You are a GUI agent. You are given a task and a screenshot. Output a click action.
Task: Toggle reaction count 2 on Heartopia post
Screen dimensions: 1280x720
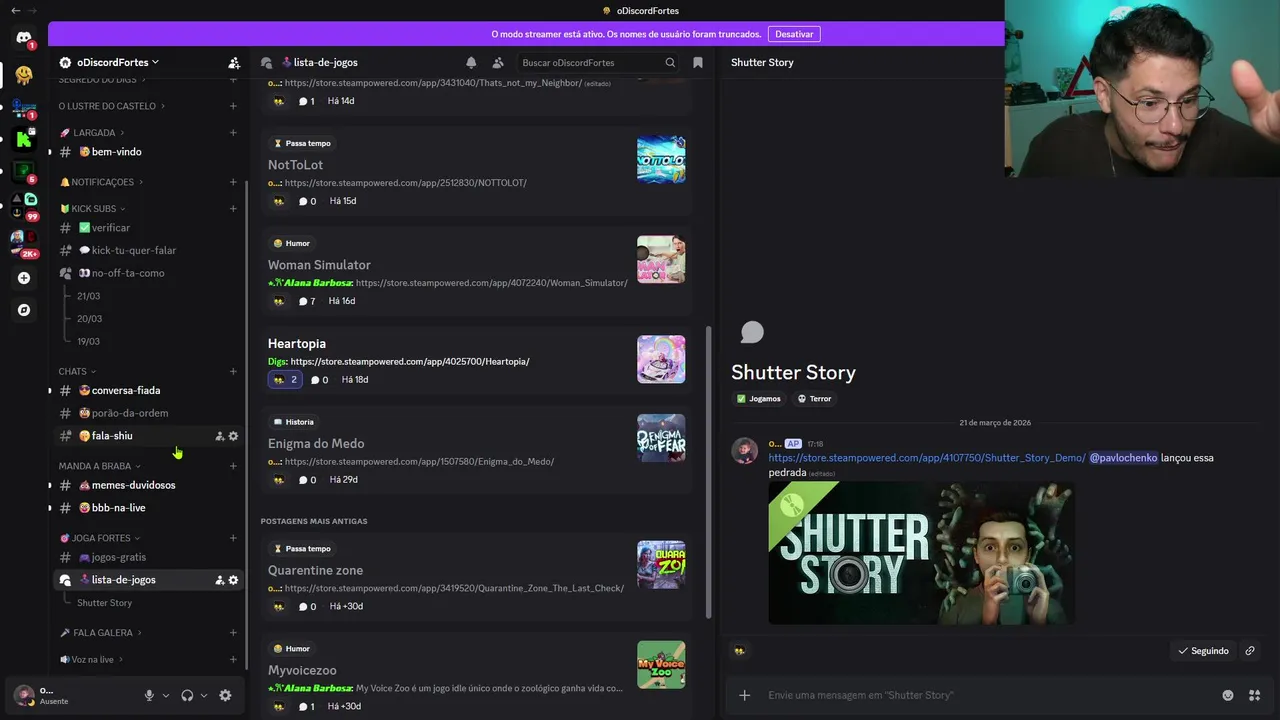pyautogui.click(x=284, y=380)
